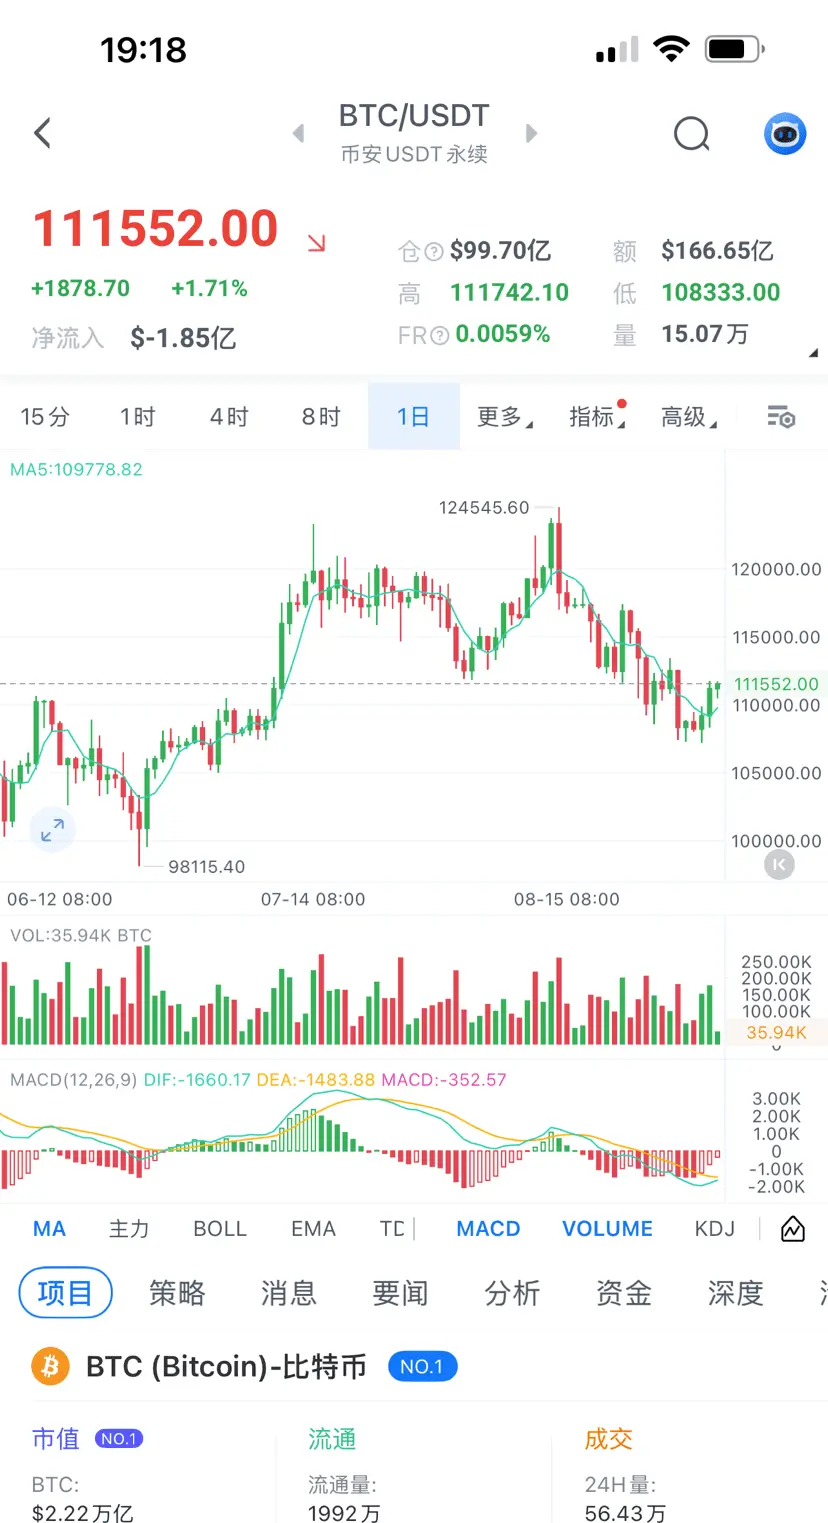Toggle the MA indicator

49,1229
